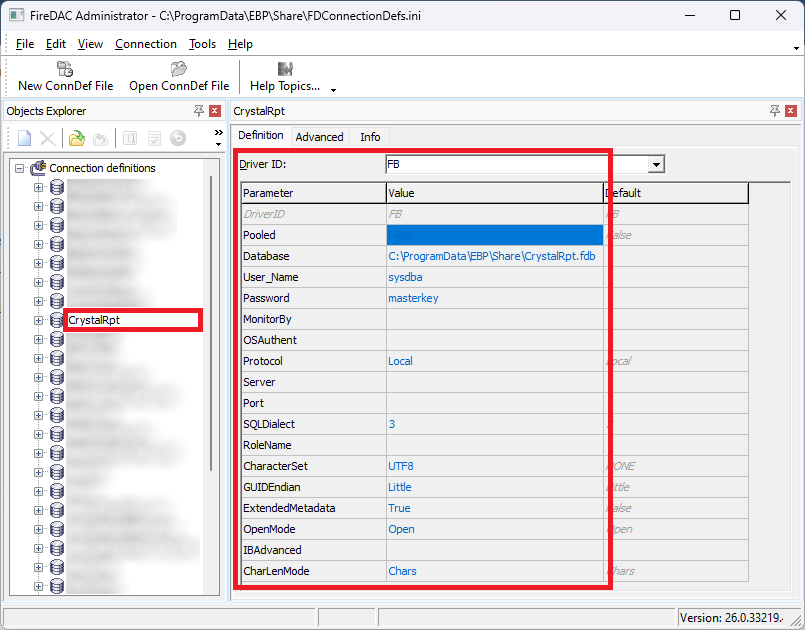Click the Open ConnDef File toolbar icon
805x630 pixels.
(x=179, y=69)
